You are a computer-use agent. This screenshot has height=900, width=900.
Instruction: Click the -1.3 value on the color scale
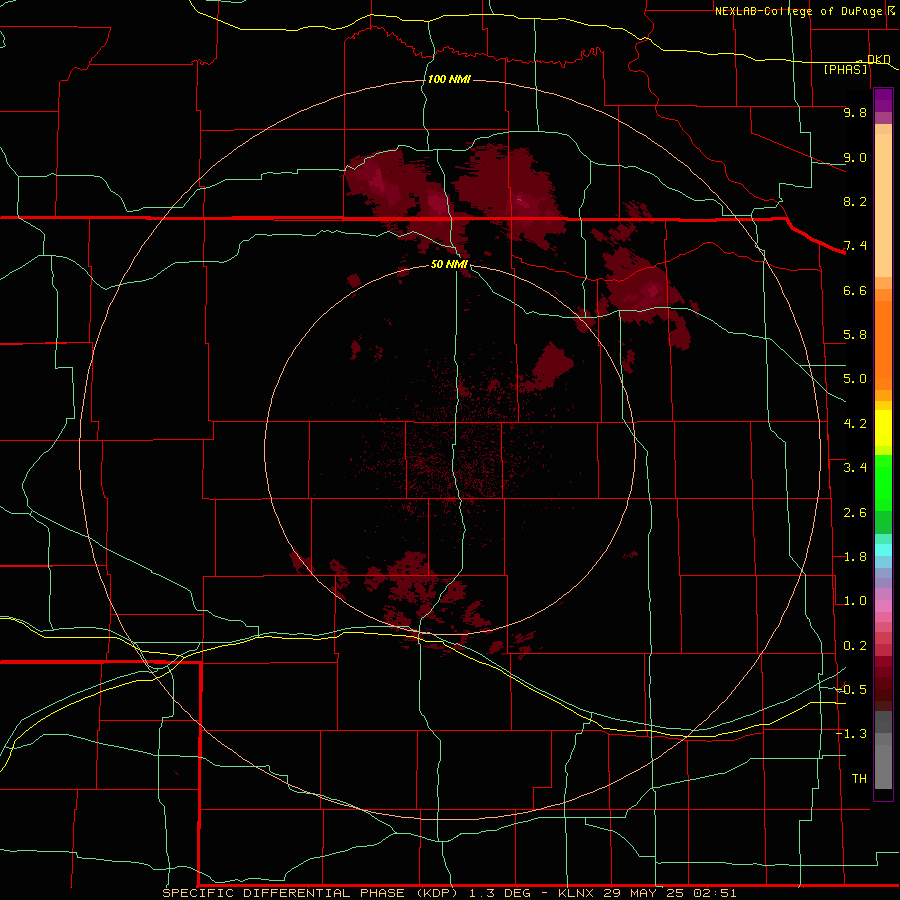[x=851, y=734]
